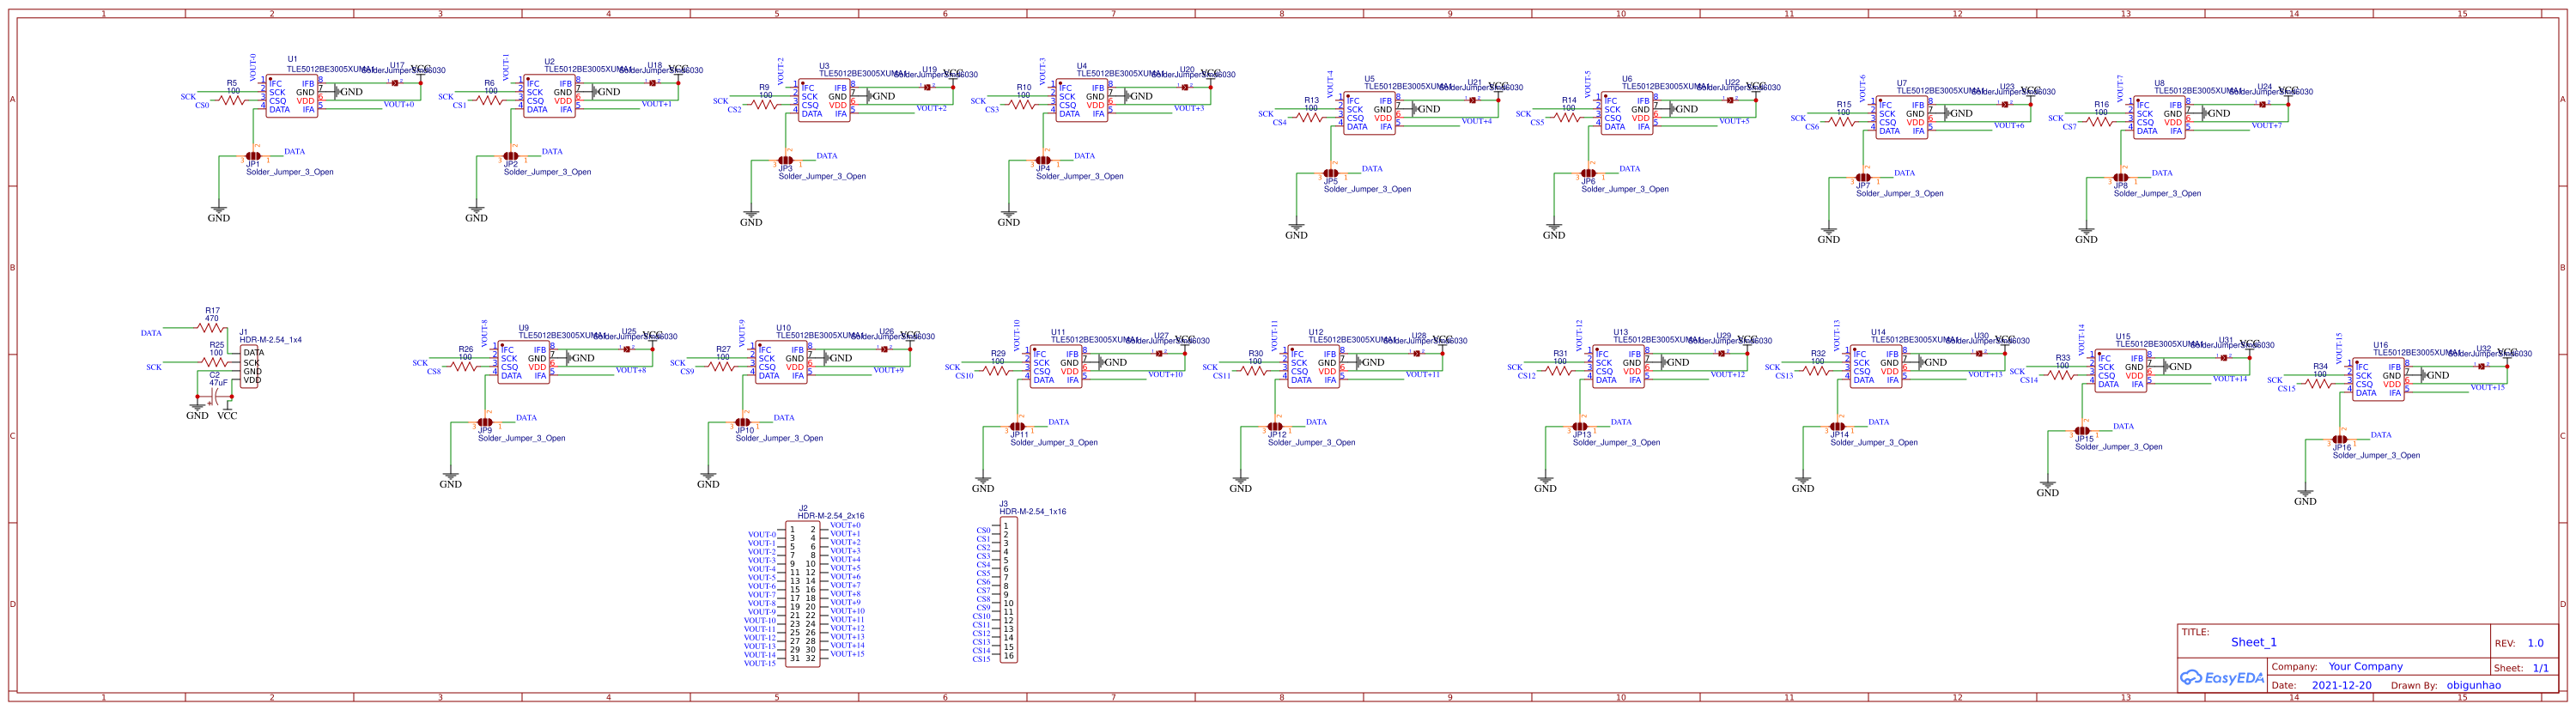This screenshot has width=2576, height=710.
Task: Click the JP3 solder jumper symbol
Action: tap(785, 160)
